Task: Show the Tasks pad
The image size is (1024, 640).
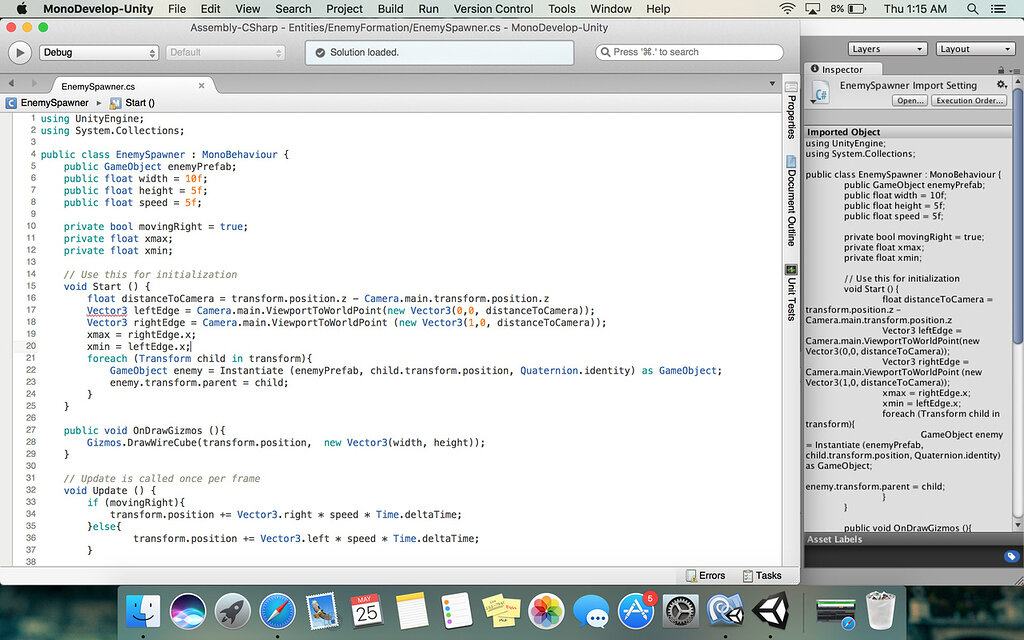Action: click(x=762, y=575)
